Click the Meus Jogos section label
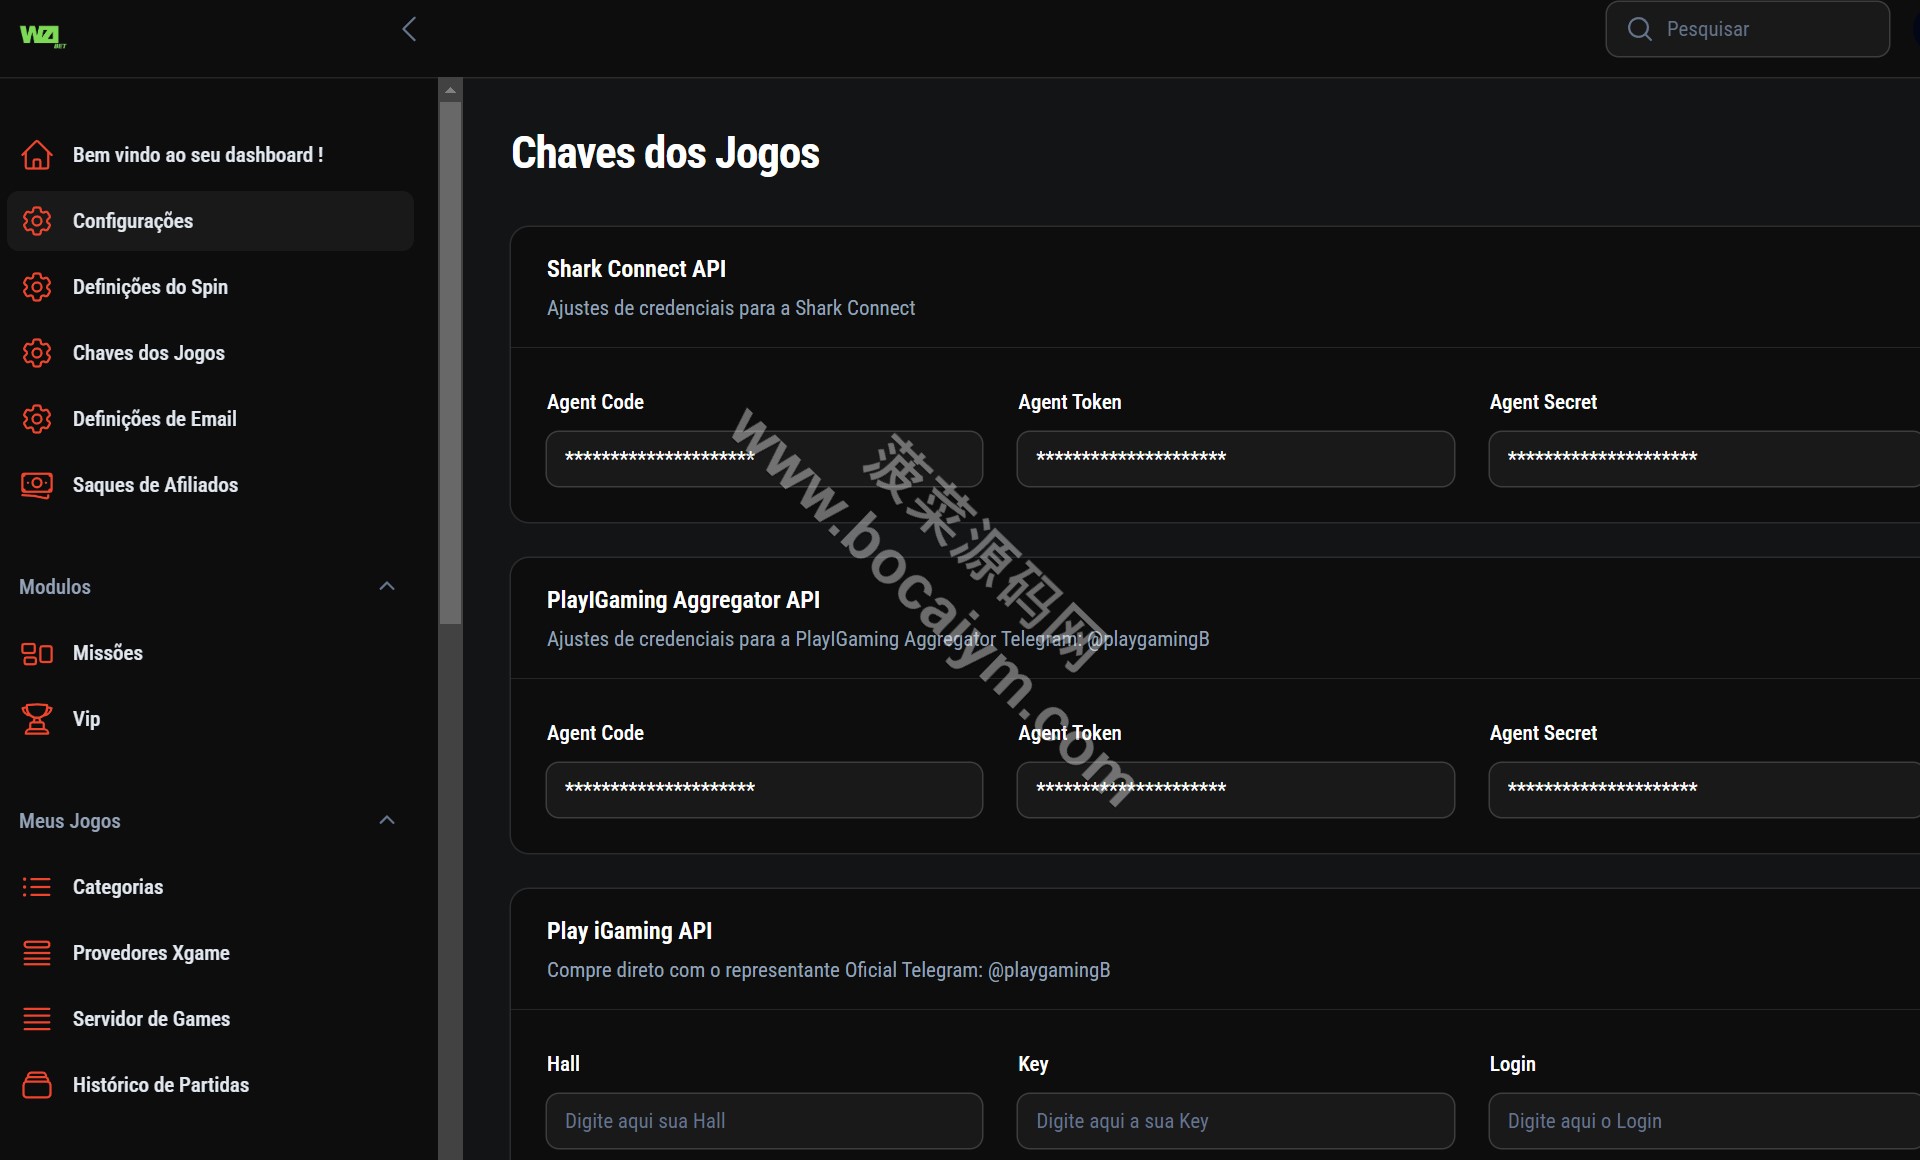 [70, 821]
